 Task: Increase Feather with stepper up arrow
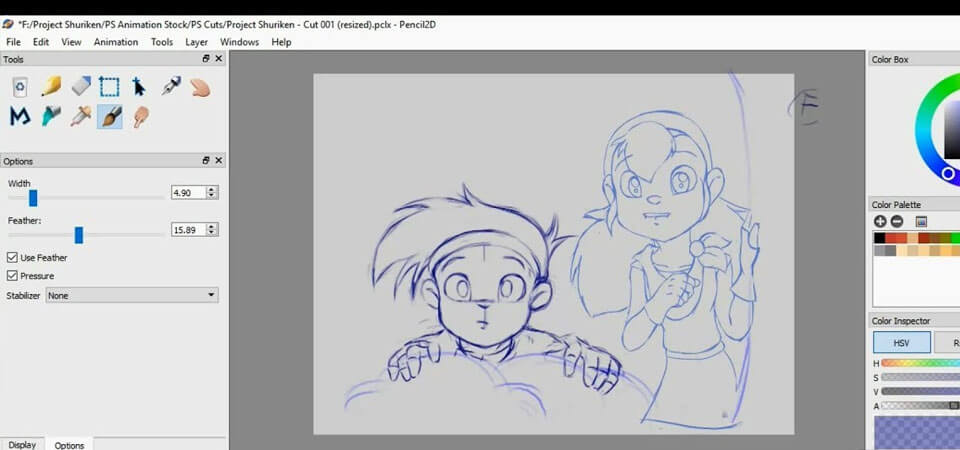click(x=212, y=227)
